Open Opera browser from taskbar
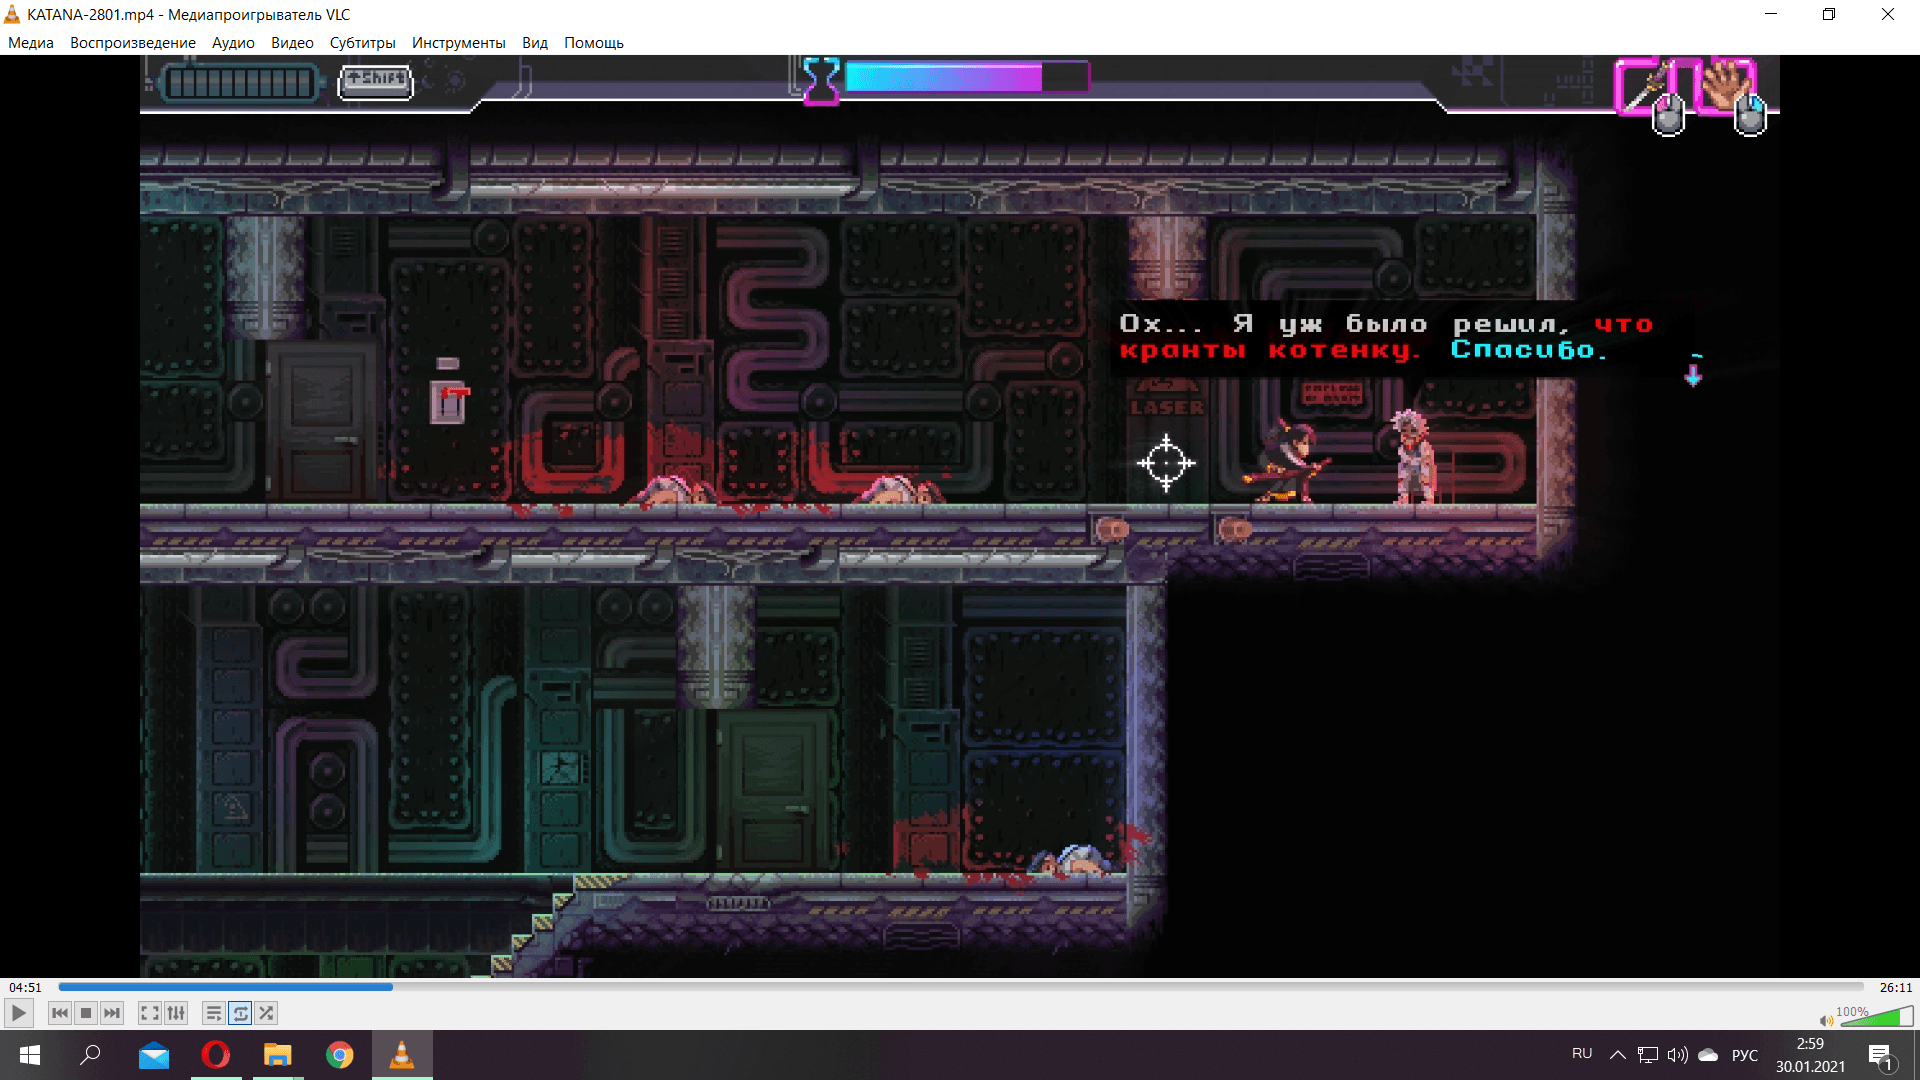 tap(216, 1055)
